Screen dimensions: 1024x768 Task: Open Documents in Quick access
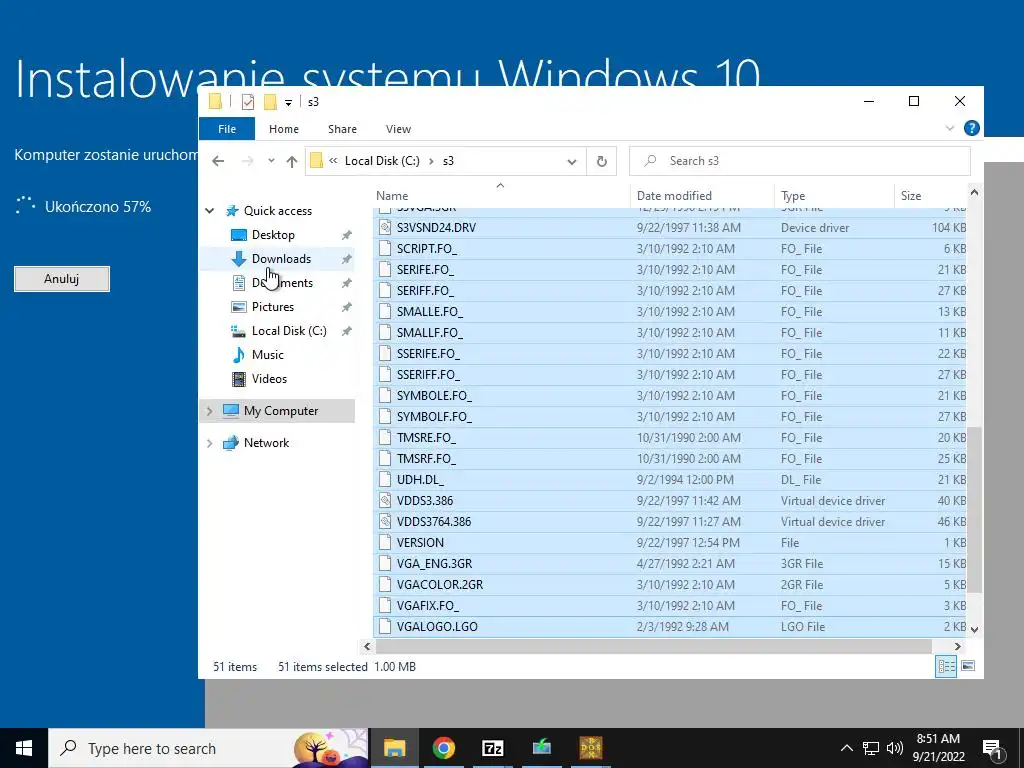coord(282,283)
